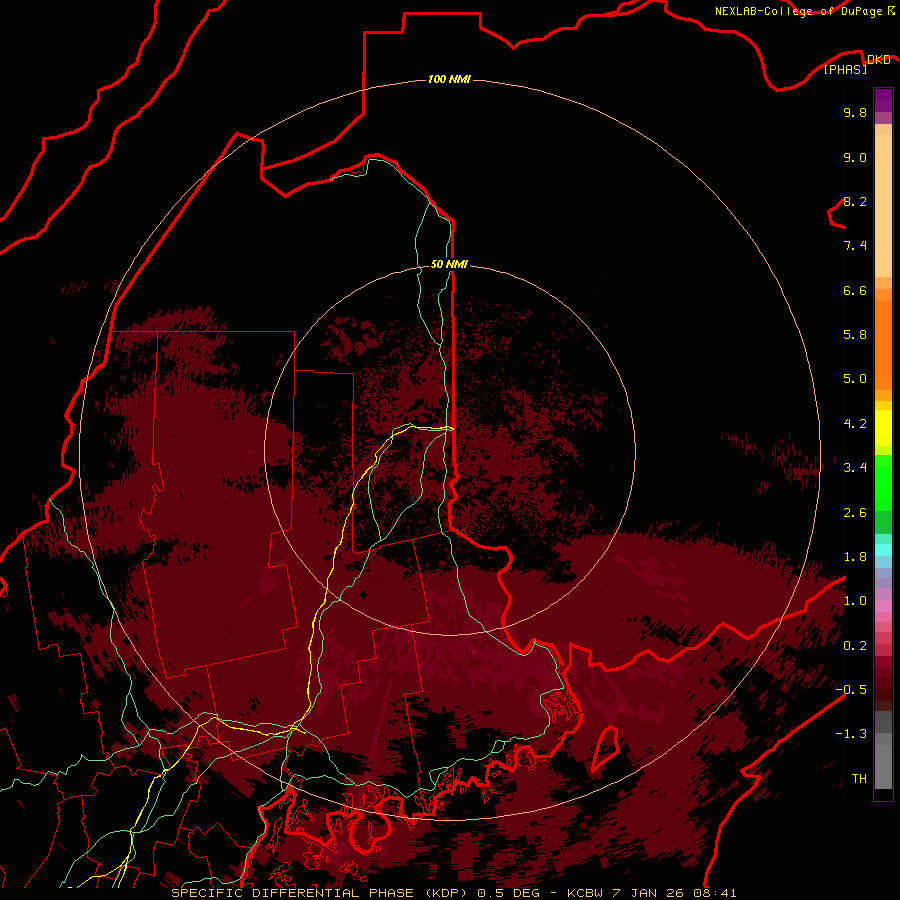Click the 6.6 value on color scale
The width and height of the screenshot is (900, 900).
[855, 290]
